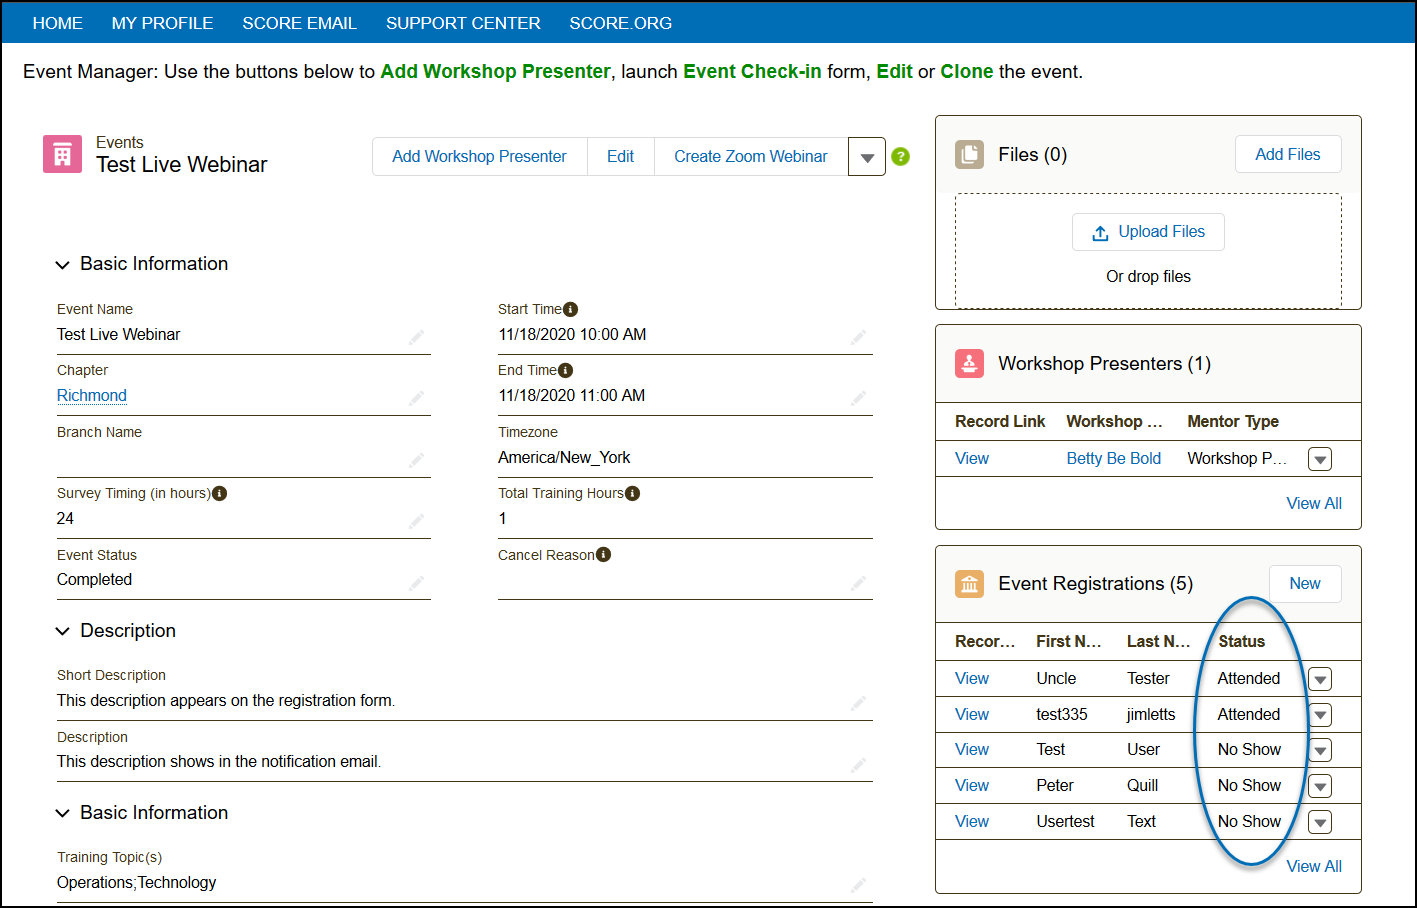Go to SUPPORT CENTER menu item

pyautogui.click(x=463, y=23)
